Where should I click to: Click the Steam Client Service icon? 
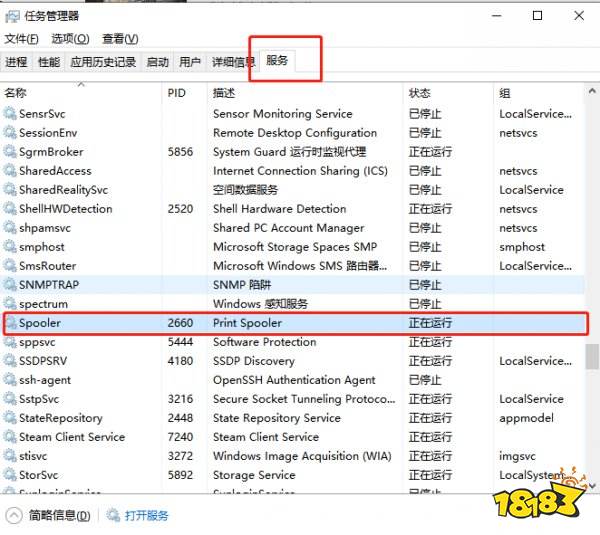pos(10,437)
